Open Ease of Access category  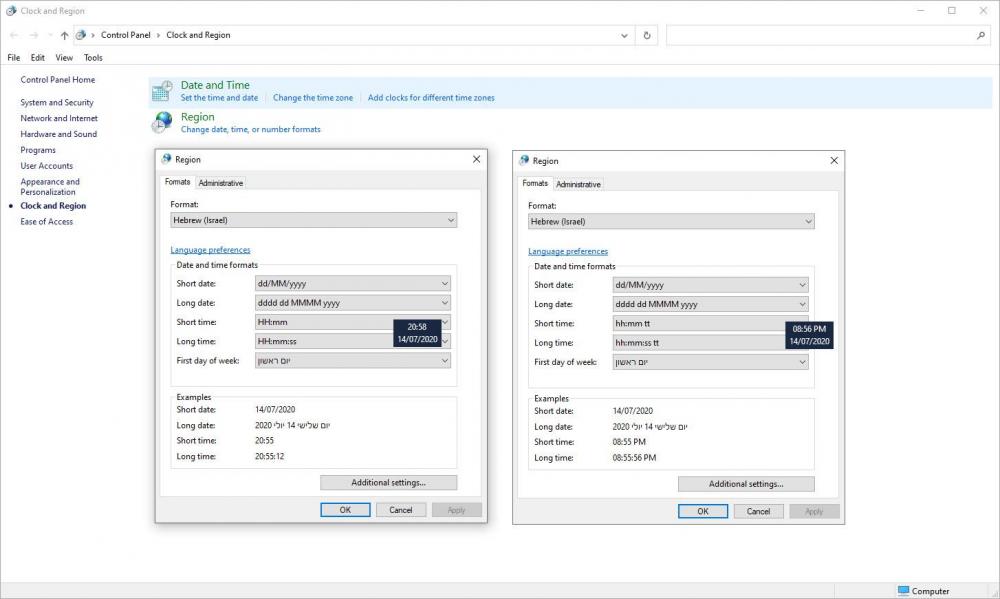47,221
